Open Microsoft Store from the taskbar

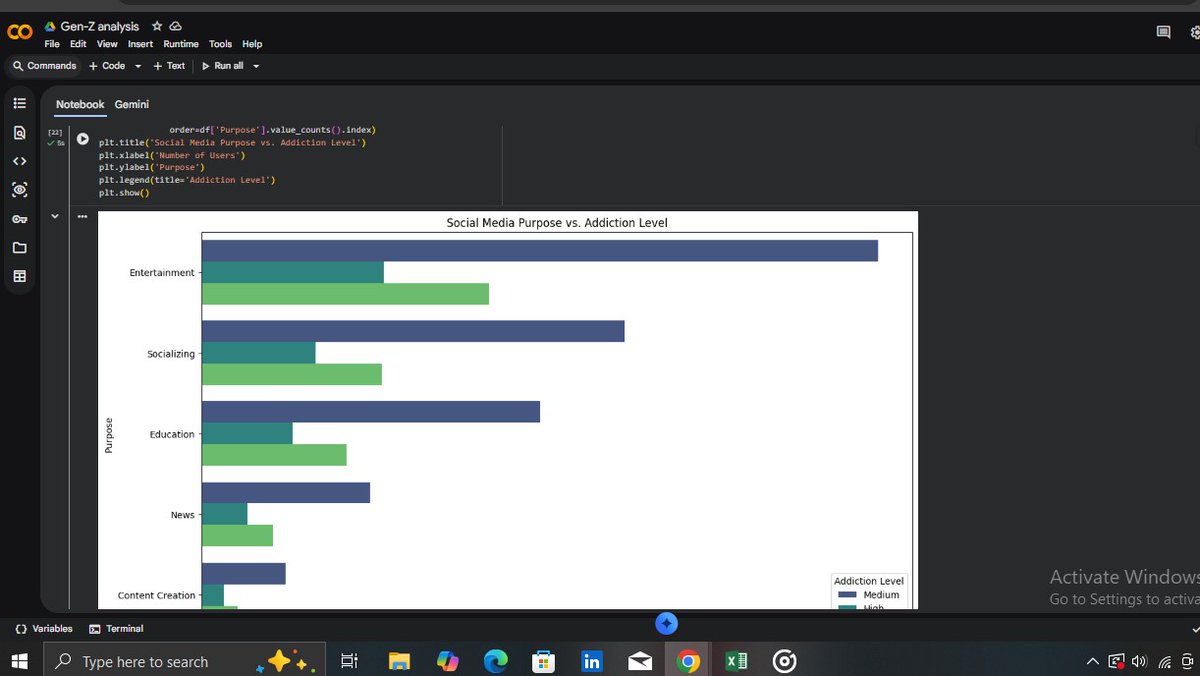(543, 661)
